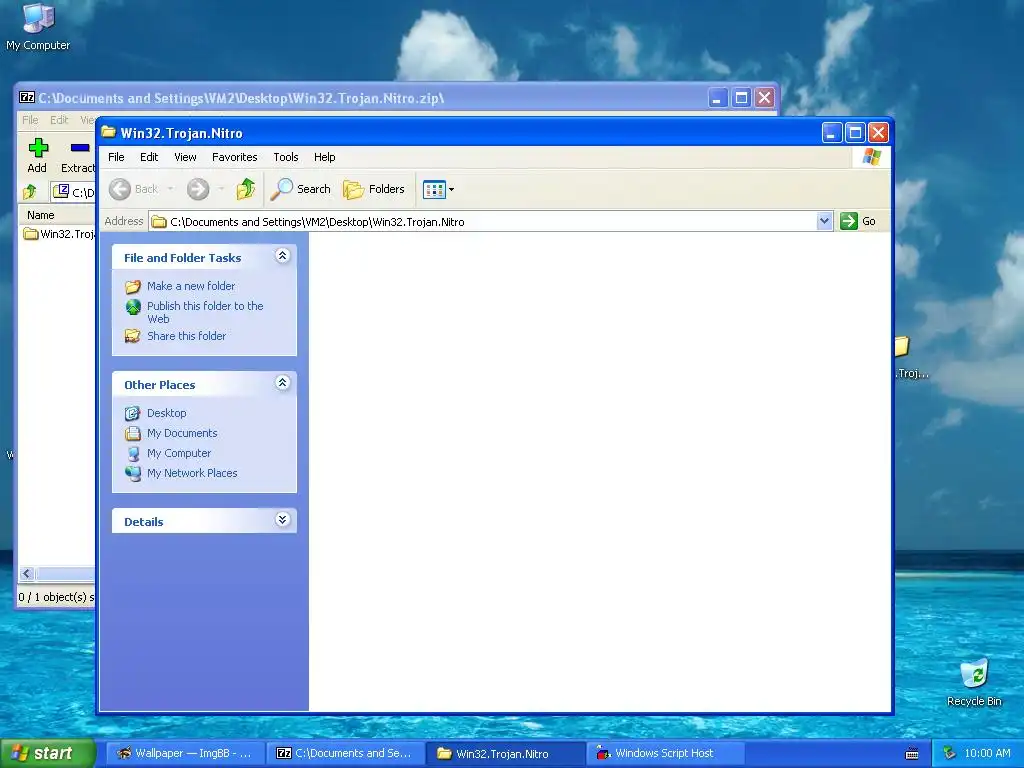The width and height of the screenshot is (1024, 768).
Task: Open the Tools menu
Action: [x=285, y=157]
